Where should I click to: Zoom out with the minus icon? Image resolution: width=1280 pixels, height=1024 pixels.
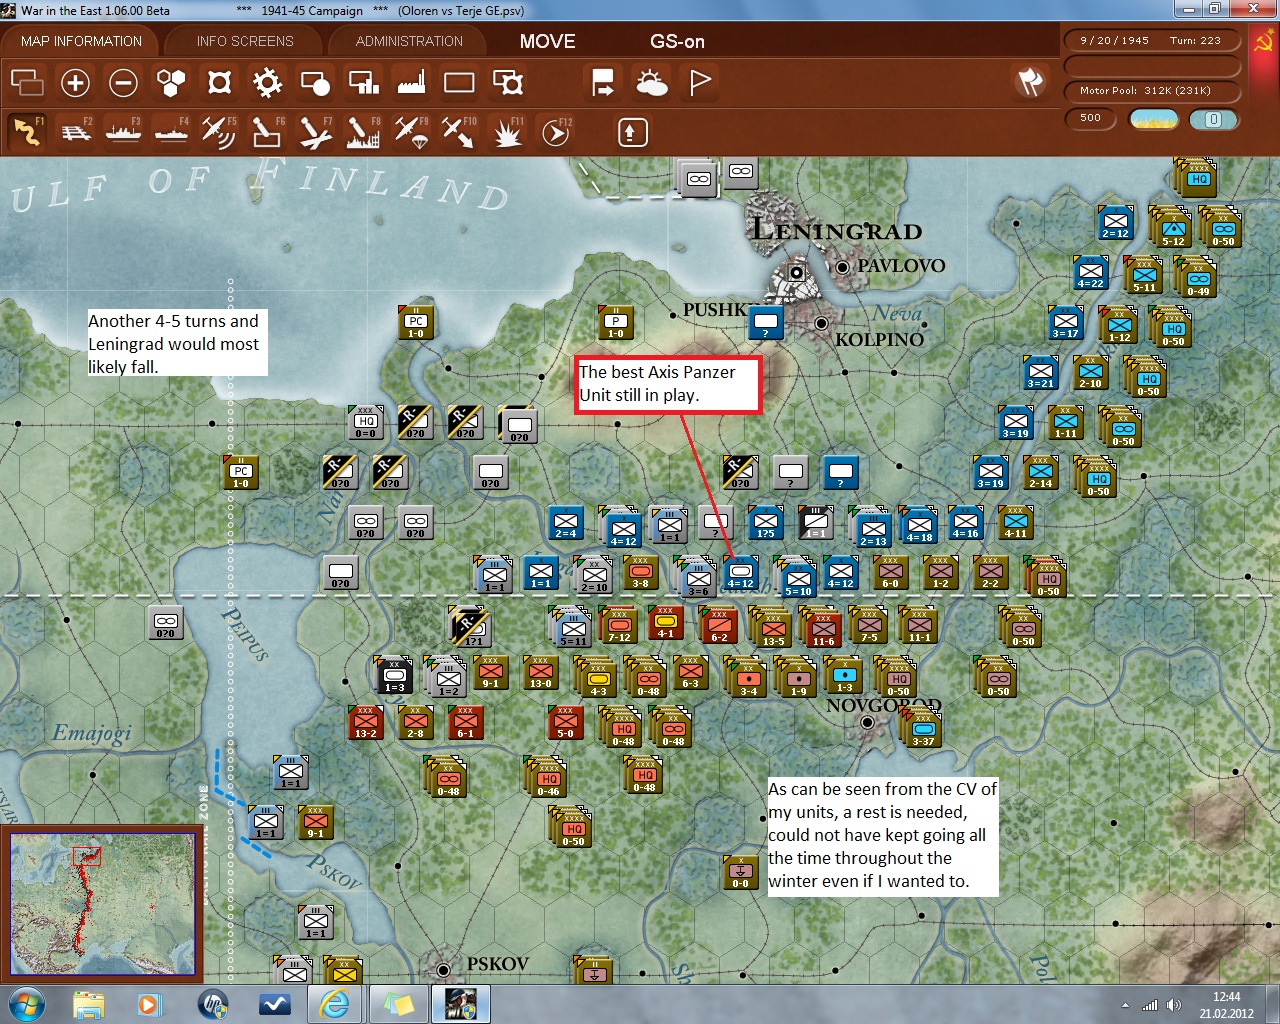tap(123, 82)
